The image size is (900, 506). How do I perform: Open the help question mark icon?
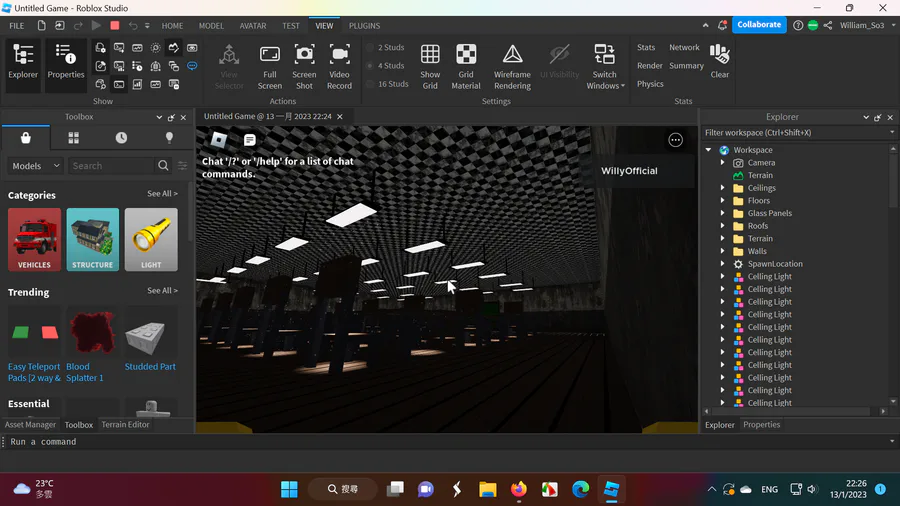coord(797,25)
